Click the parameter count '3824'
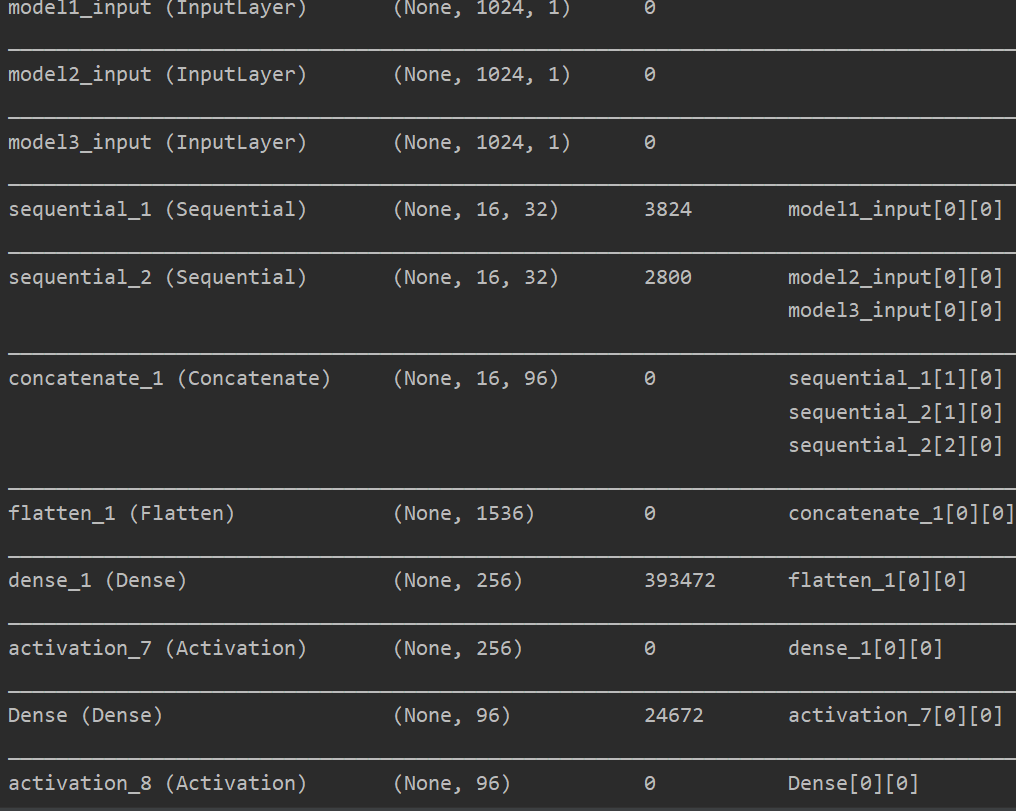The image size is (1016, 811). 668,209
